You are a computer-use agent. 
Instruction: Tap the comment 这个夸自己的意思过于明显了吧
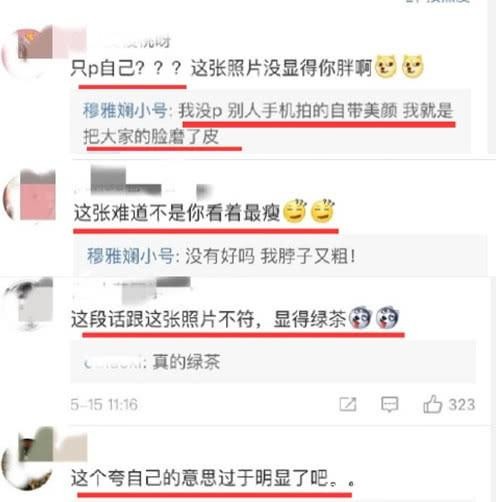[x=212, y=478]
